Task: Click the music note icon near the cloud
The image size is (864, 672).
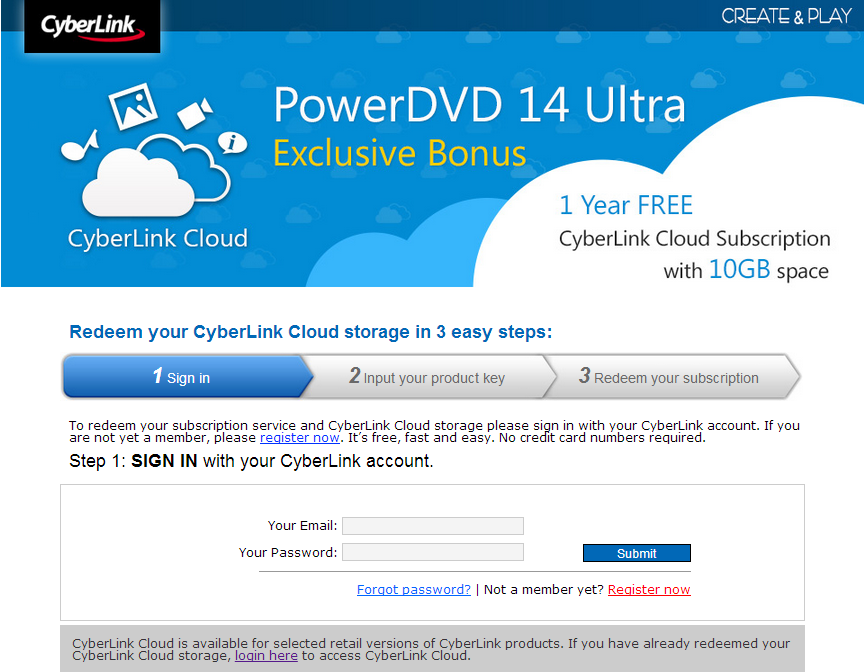Action: point(79,146)
